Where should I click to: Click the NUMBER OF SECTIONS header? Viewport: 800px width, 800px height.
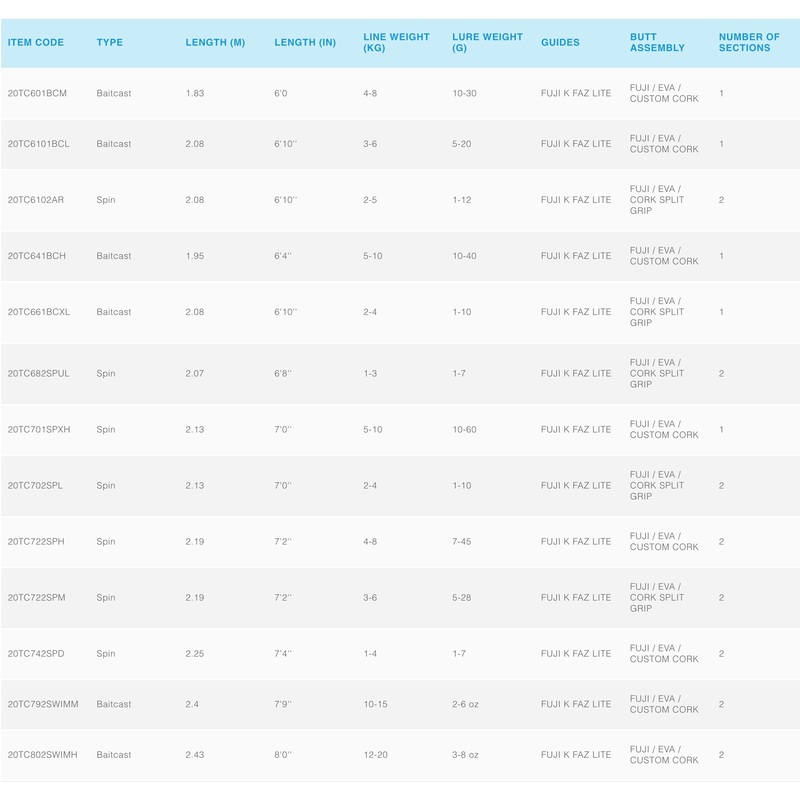tap(749, 43)
